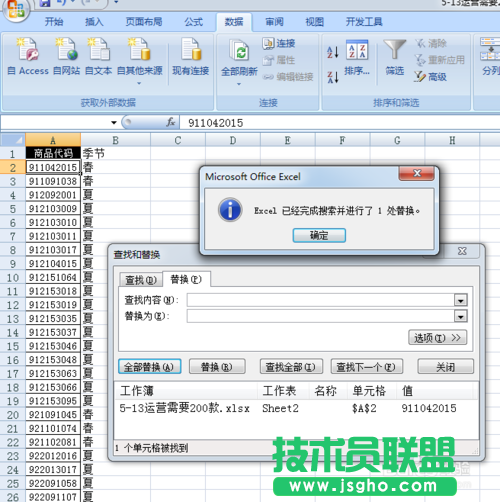Viewport: 500px width, 502px height.
Task: Switch to 查找 tab in dialog
Action: pyautogui.click(x=141, y=280)
